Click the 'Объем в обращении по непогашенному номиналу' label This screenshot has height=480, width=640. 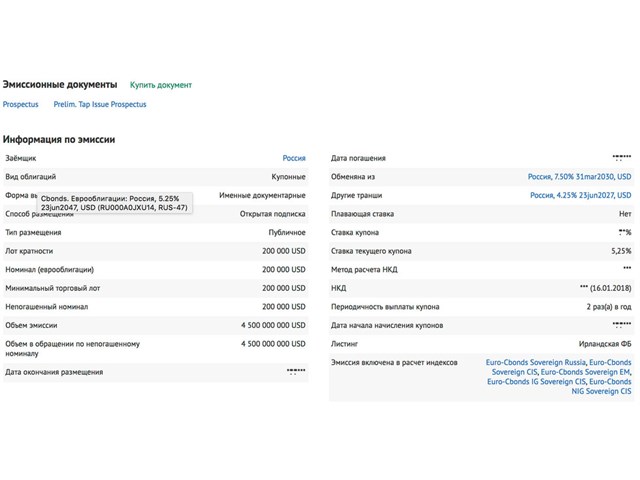pos(72,349)
